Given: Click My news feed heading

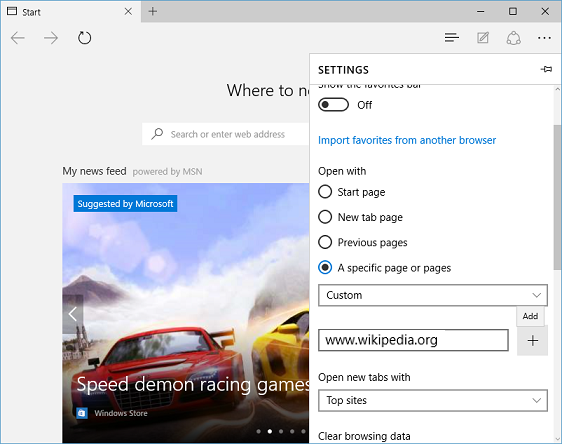Looking at the screenshot, I should [94, 171].
